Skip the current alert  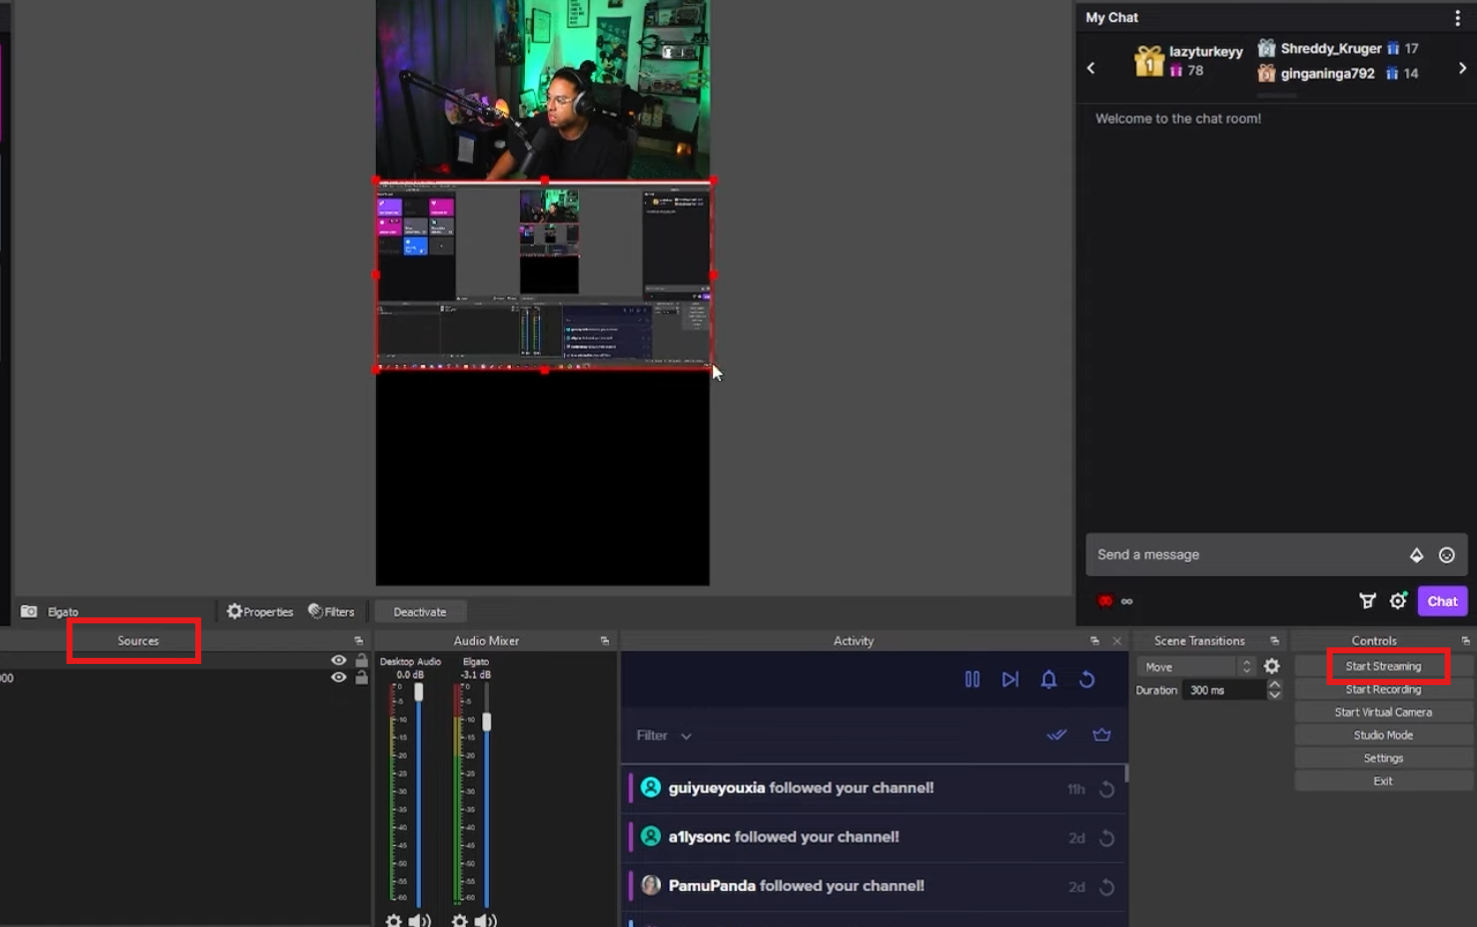point(1009,679)
